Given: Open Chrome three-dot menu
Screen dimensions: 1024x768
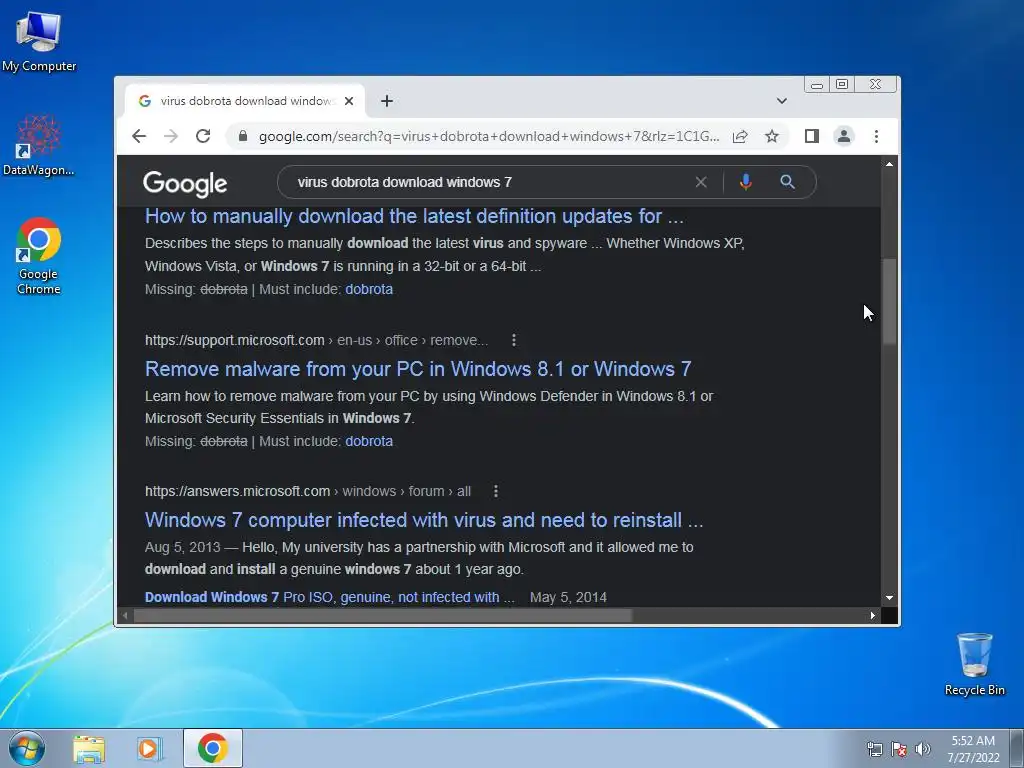Looking at the screenshot, I should 876,136.
